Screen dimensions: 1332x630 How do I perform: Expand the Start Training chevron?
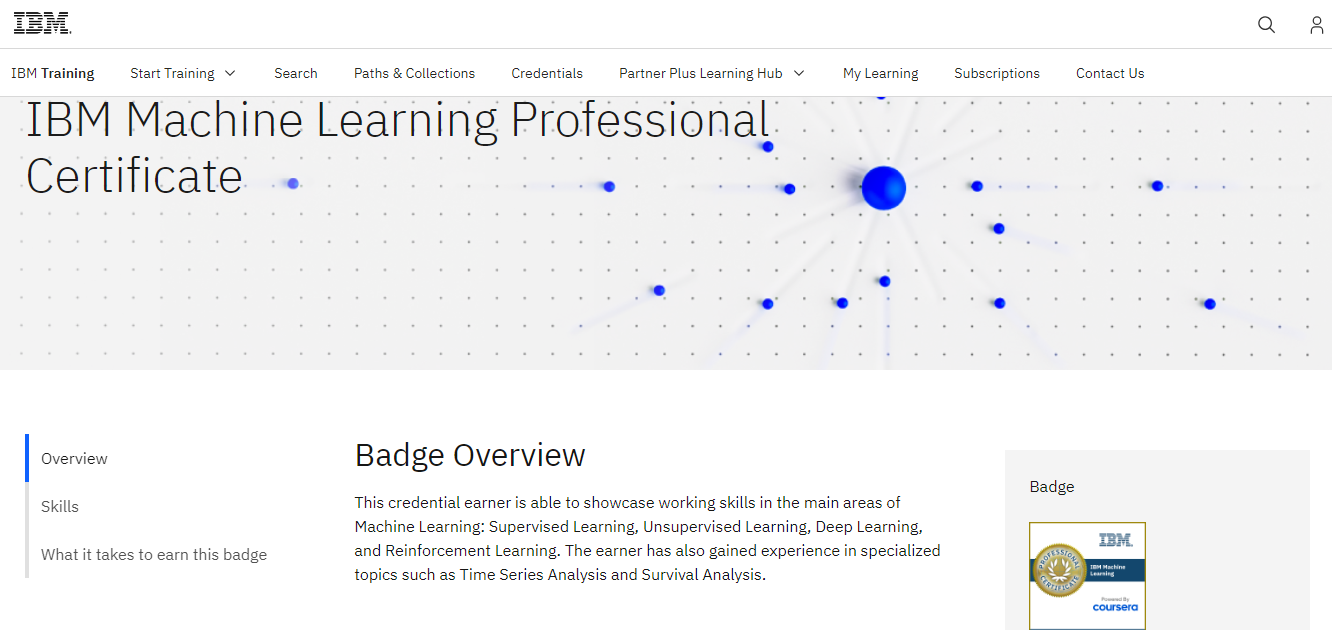coord(230,73)
